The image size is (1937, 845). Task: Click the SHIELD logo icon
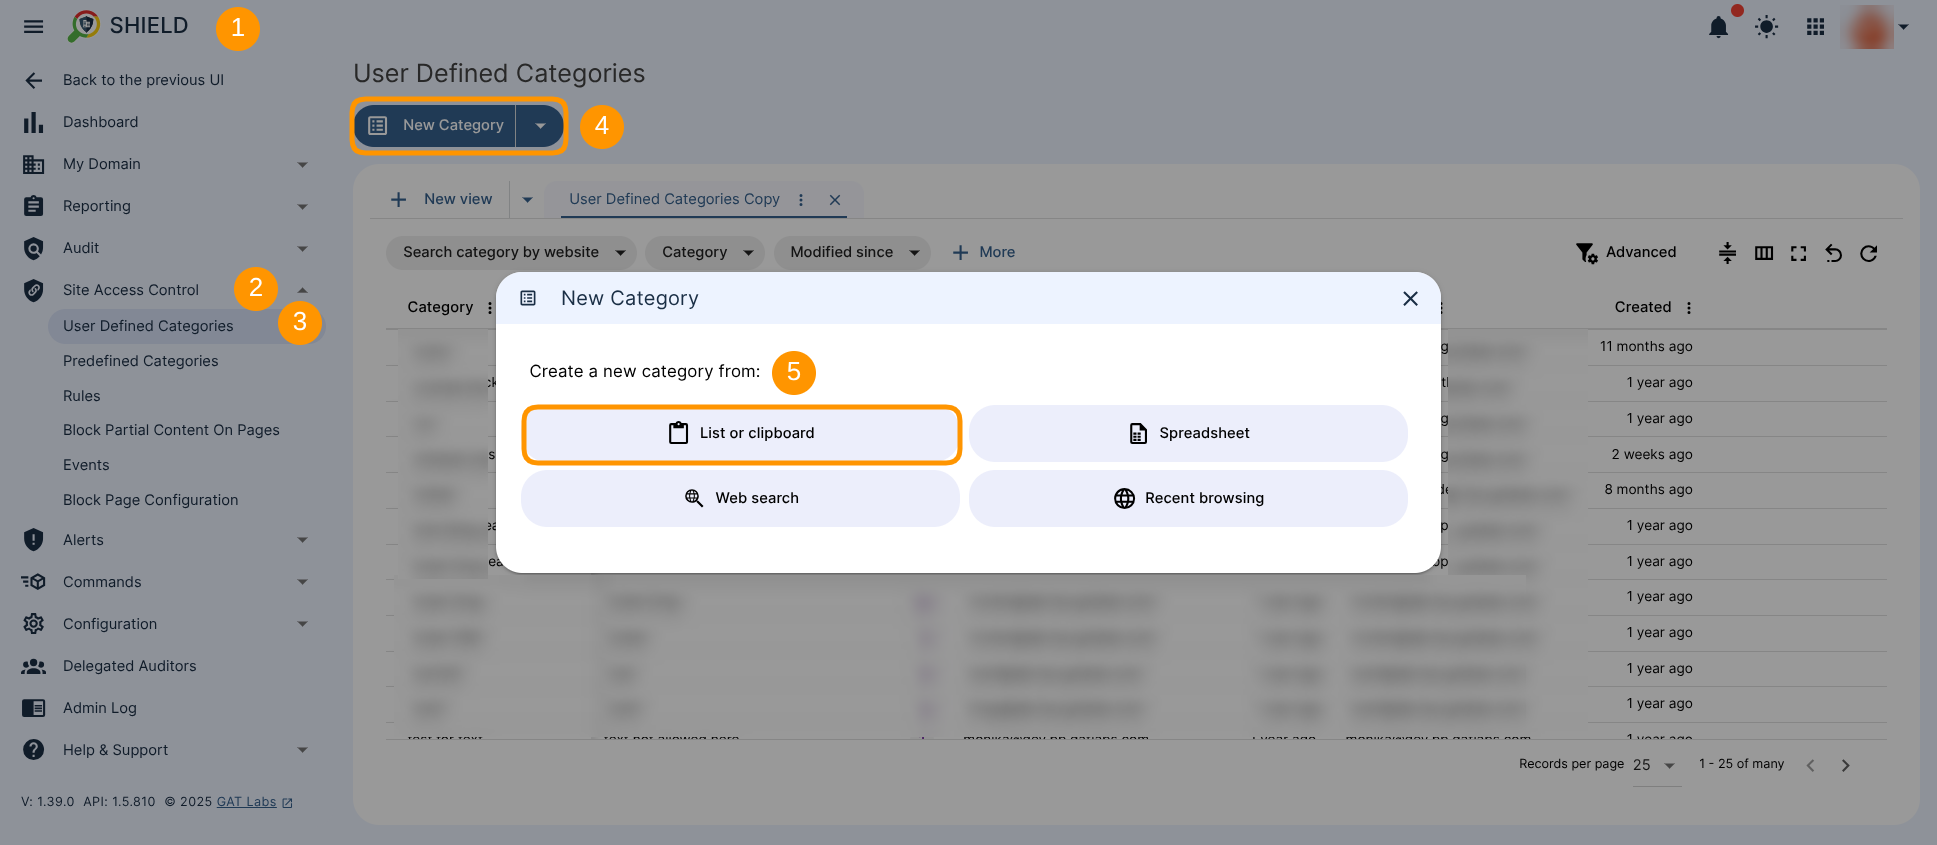coord(83,26)
